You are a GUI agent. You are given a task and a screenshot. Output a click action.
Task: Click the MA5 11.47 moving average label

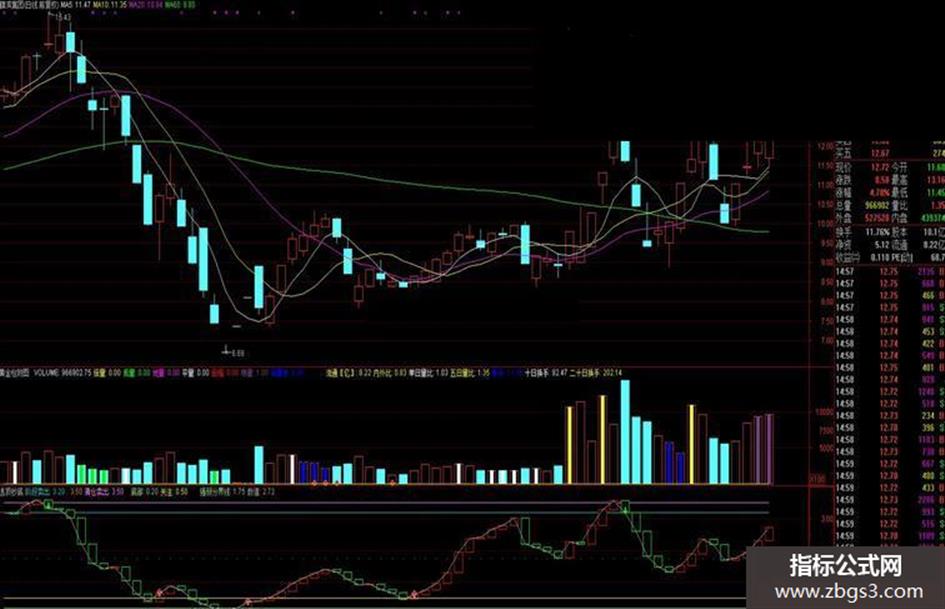point(75,5)
